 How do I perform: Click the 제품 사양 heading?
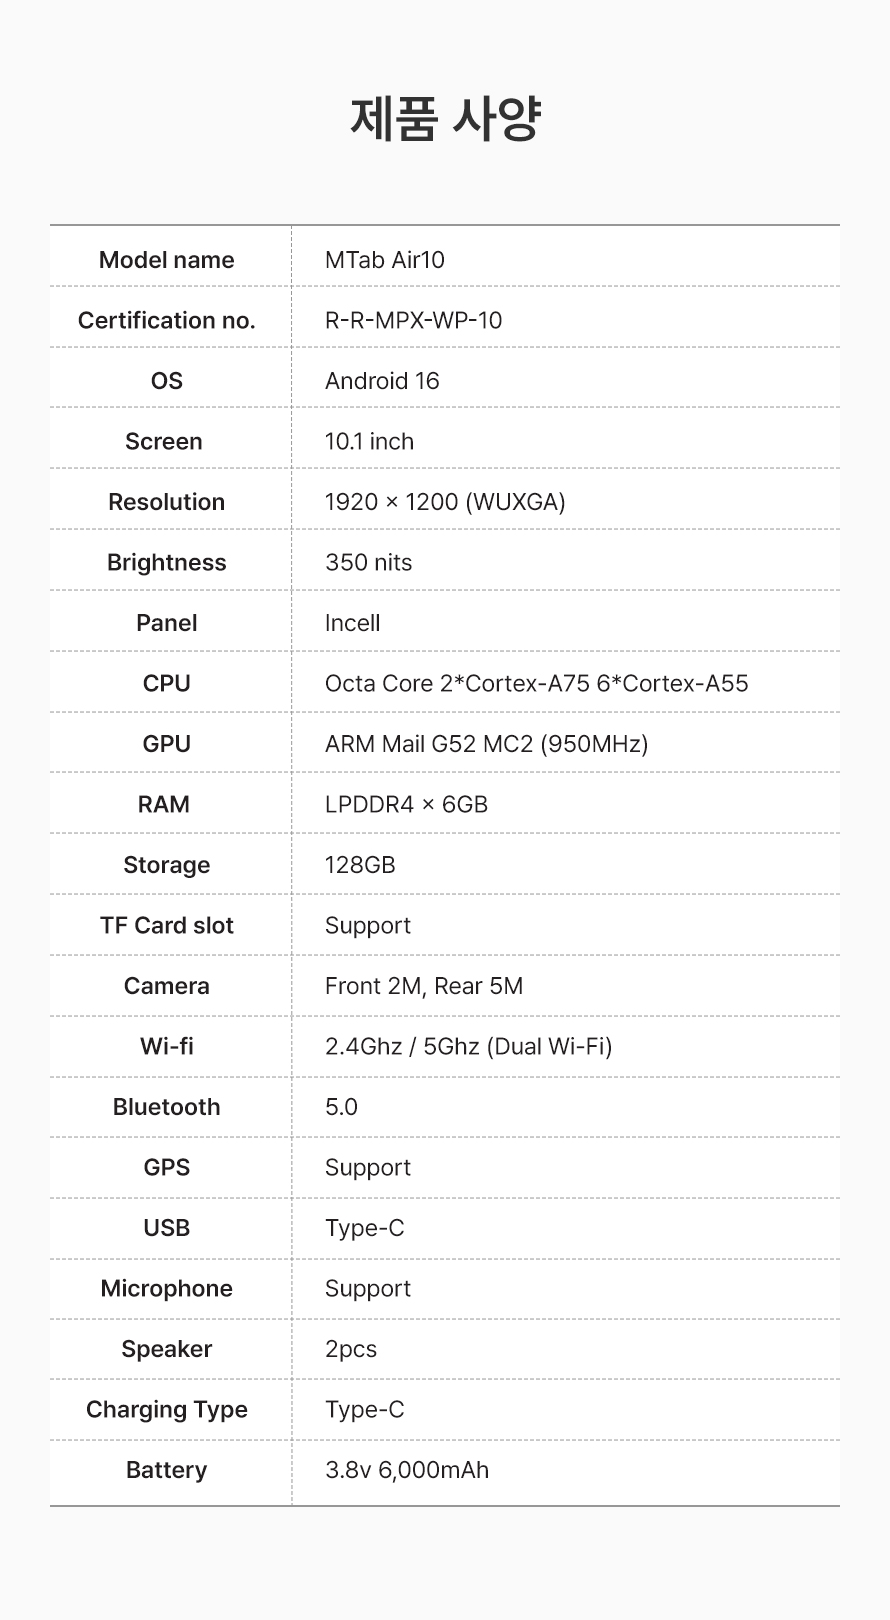(445, 119)
